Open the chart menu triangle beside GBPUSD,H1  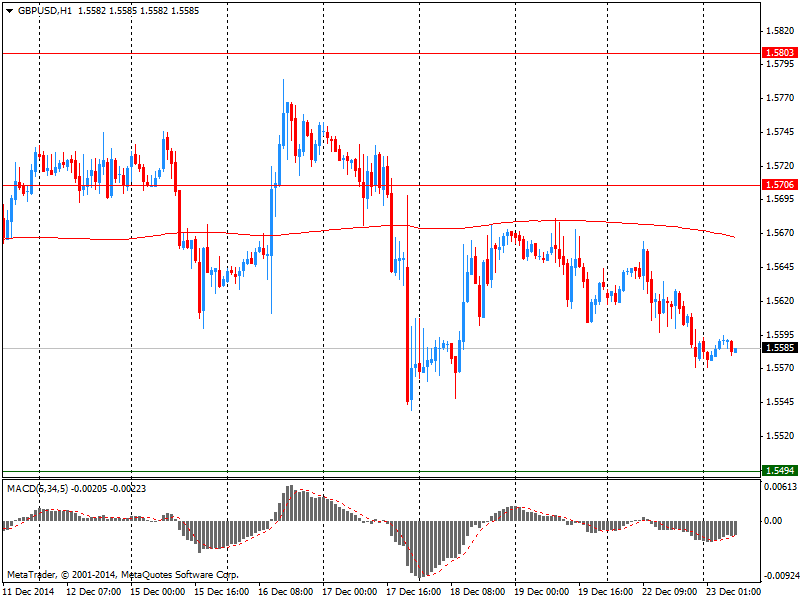point(10,11)
